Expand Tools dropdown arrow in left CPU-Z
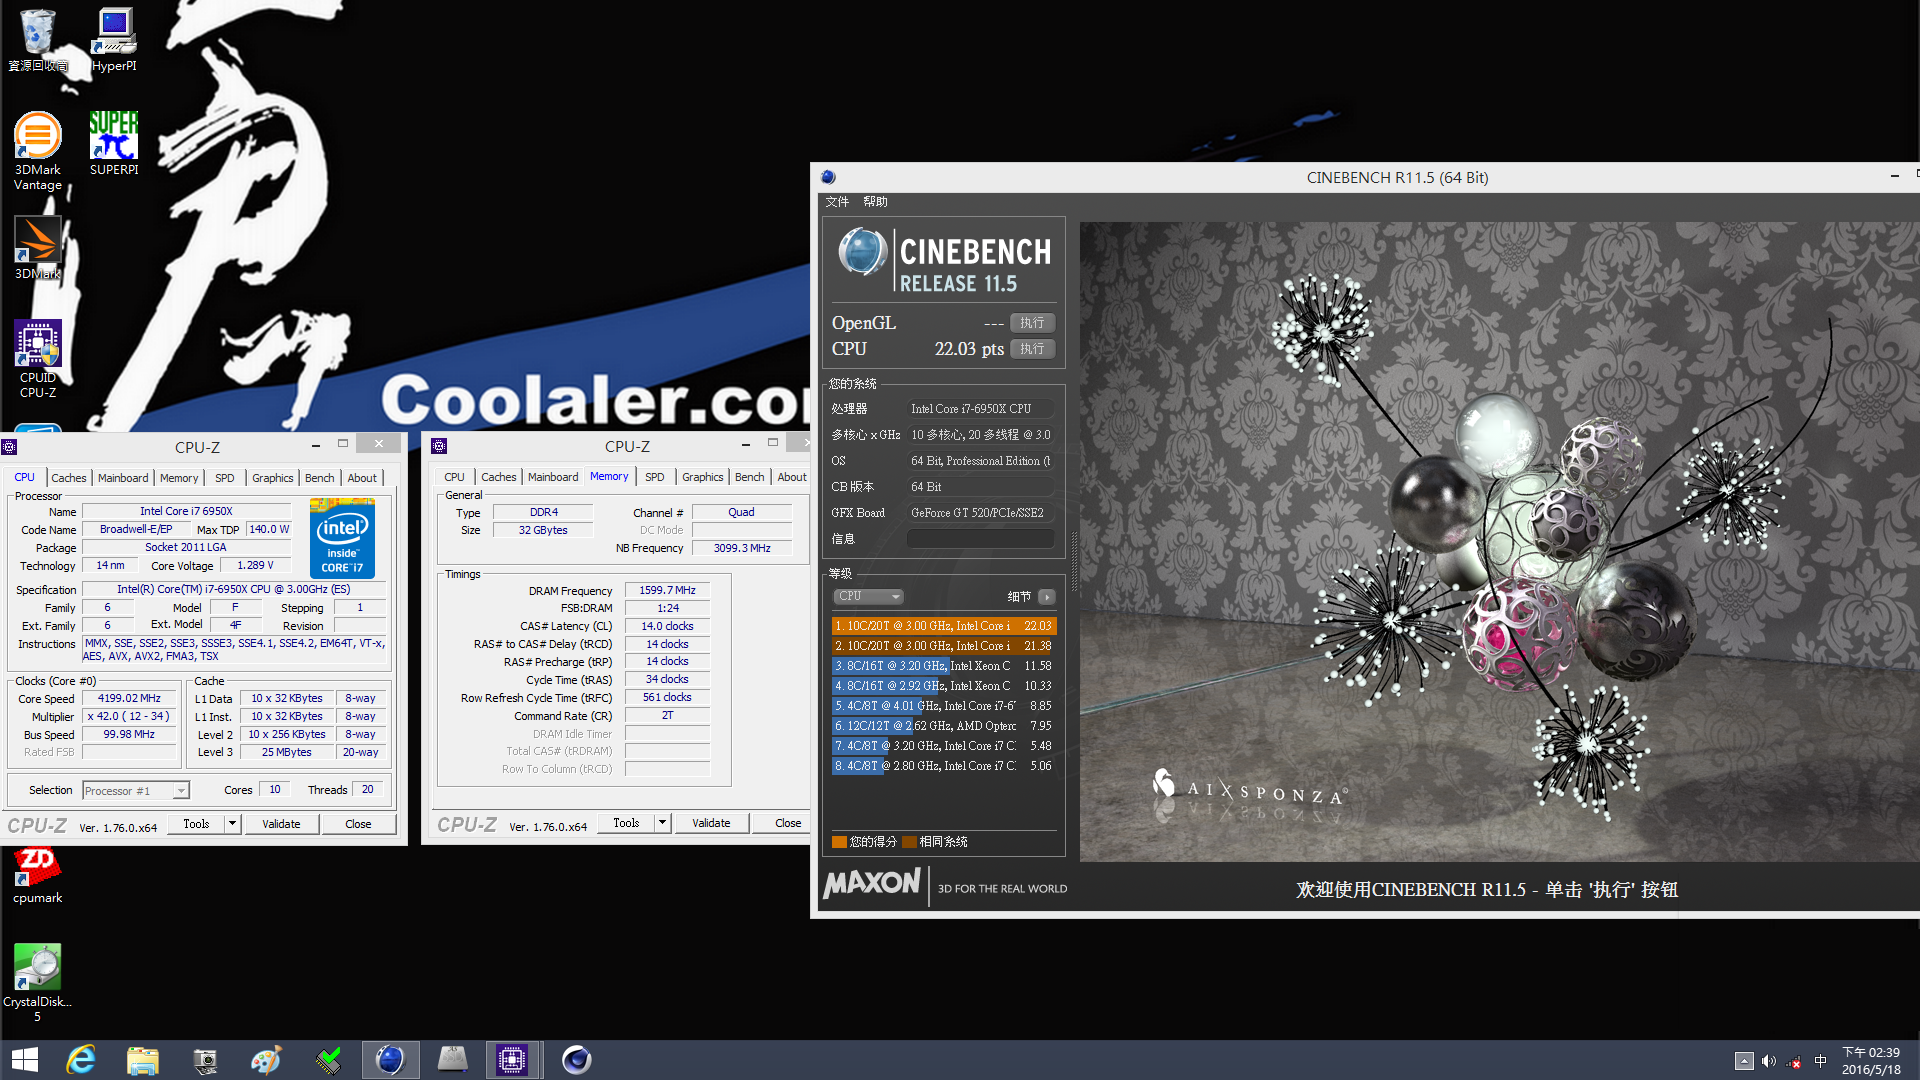 [232, 824]
